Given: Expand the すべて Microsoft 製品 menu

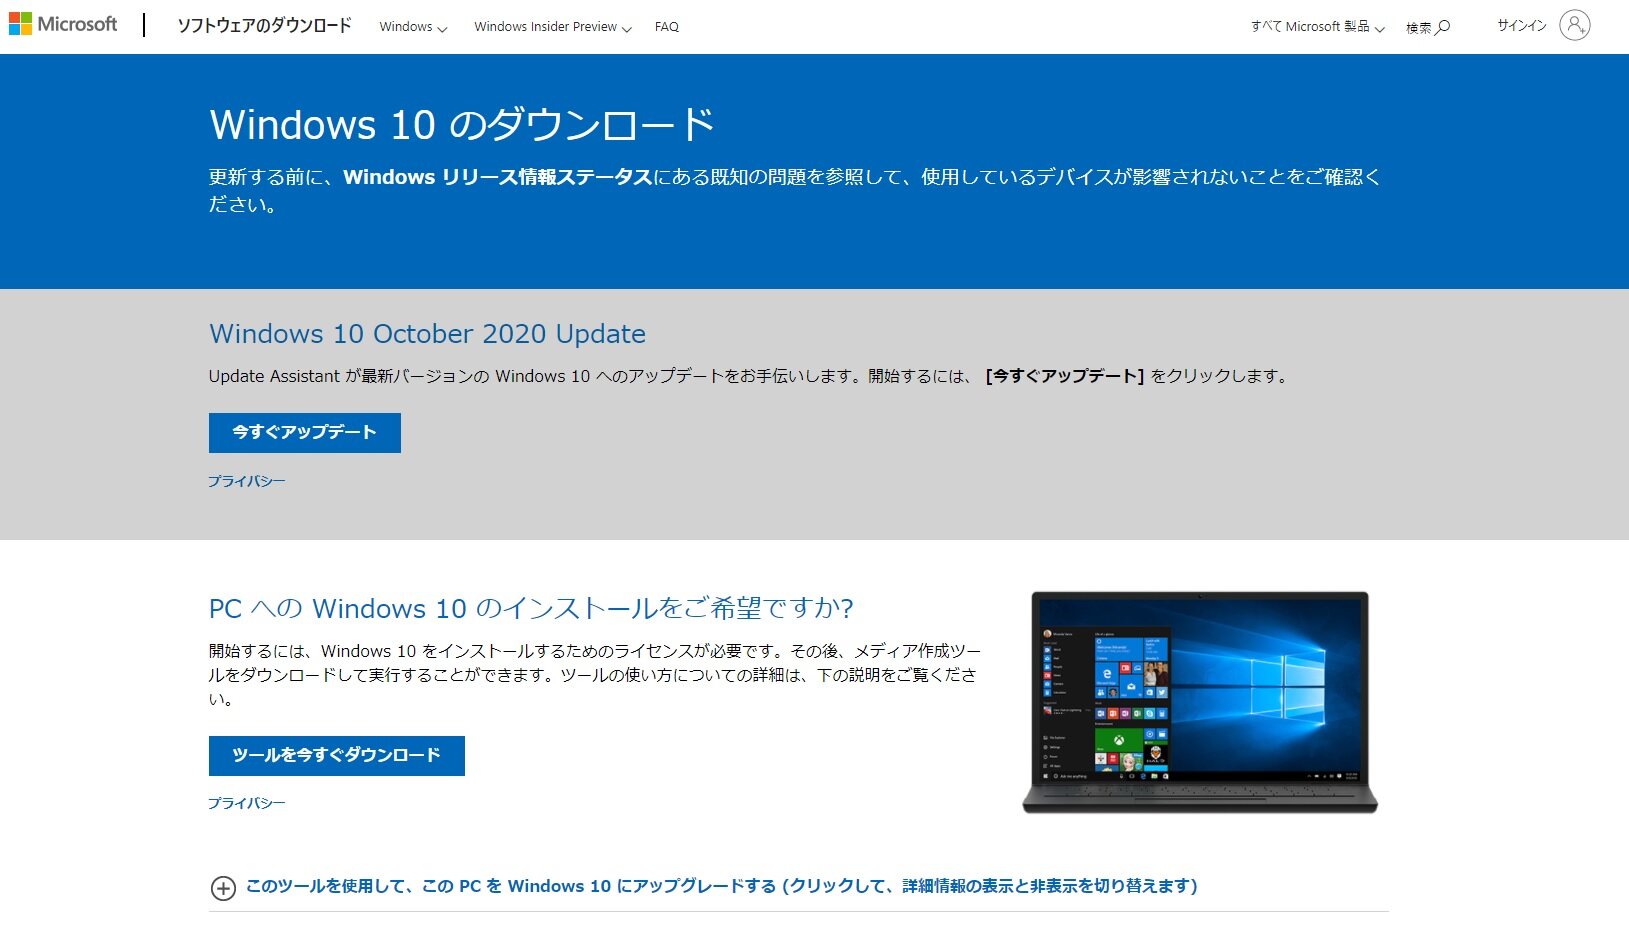Looking at the screenshot, I should 1317,27.
